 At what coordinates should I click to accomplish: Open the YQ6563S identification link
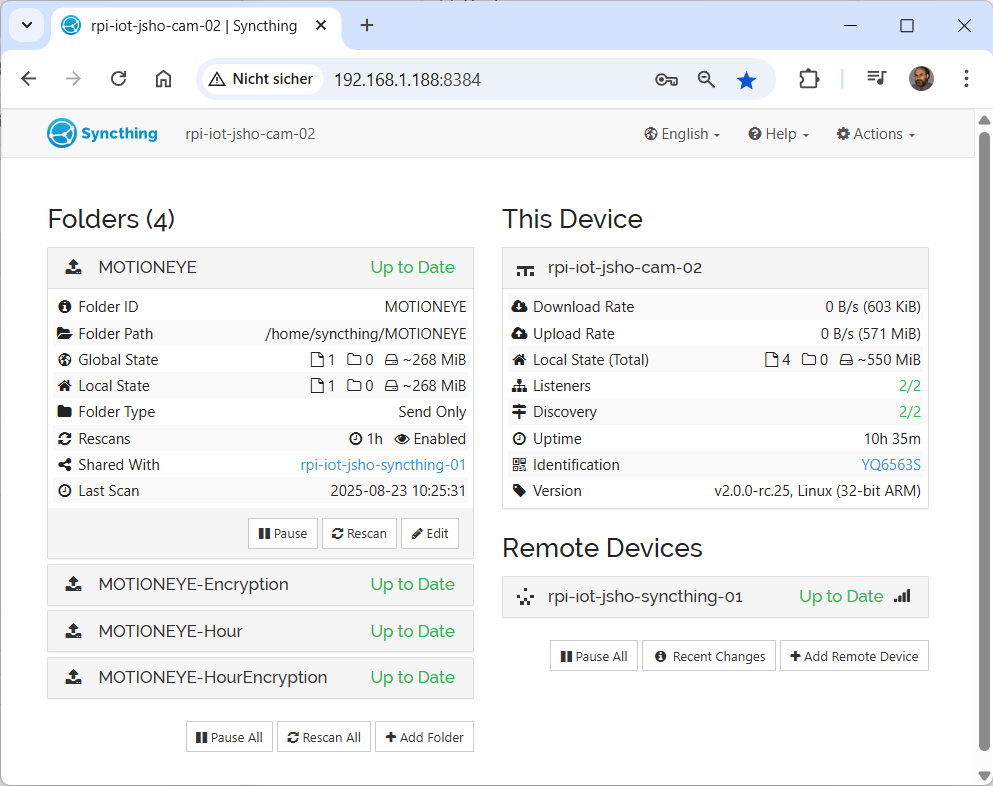[x=890, y=465]
